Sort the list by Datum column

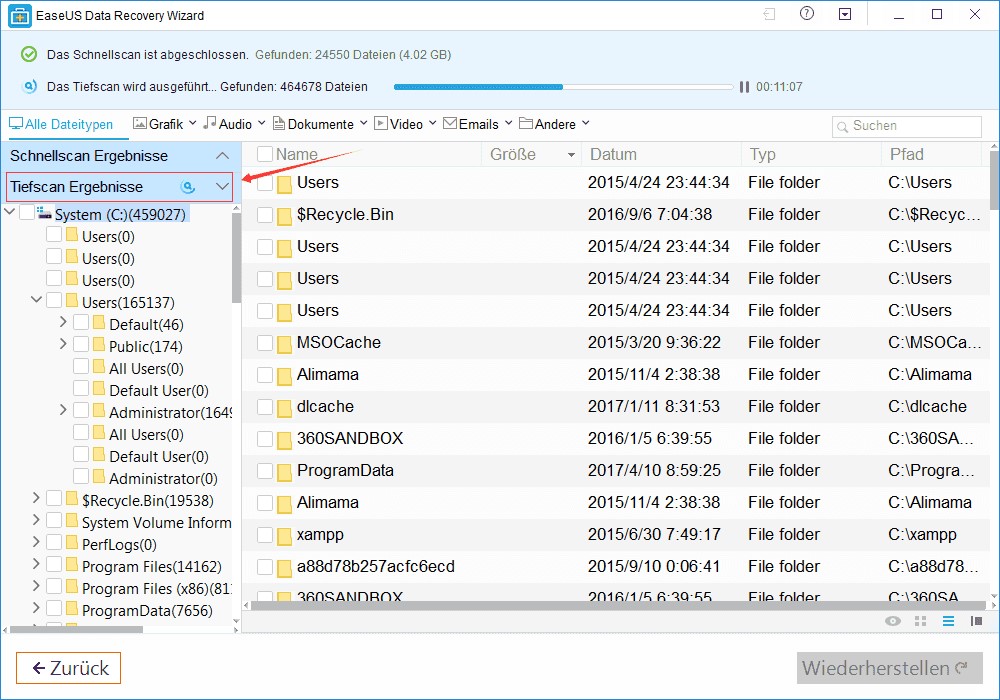[613, 154]
